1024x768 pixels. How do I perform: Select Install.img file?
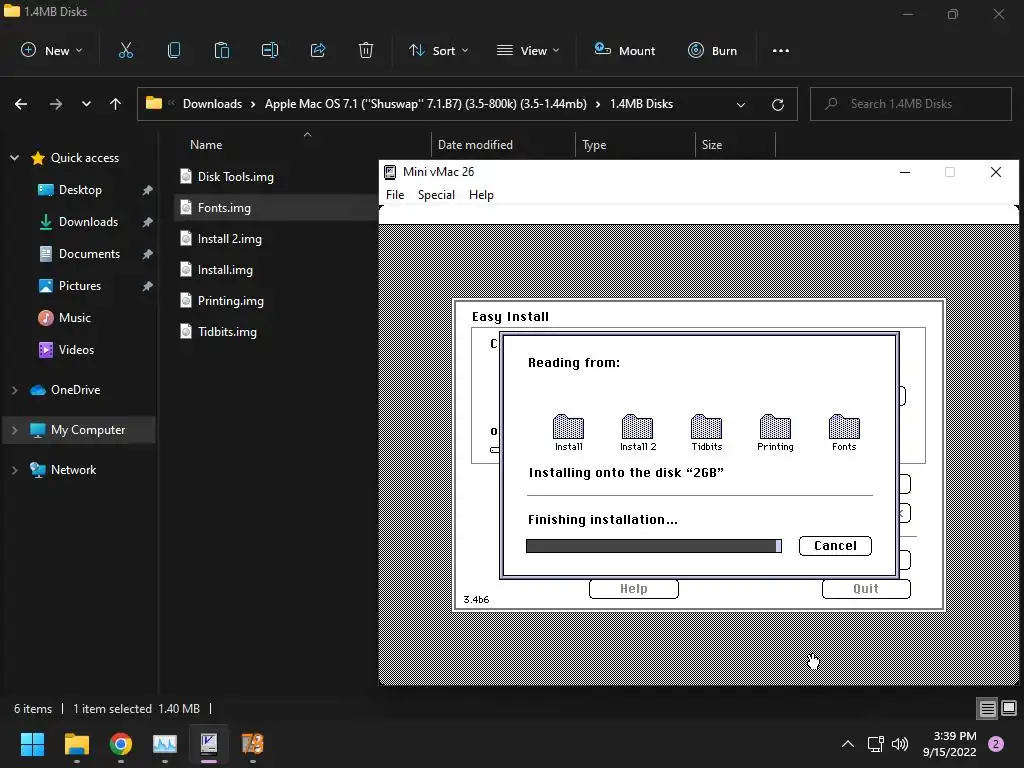225,270
